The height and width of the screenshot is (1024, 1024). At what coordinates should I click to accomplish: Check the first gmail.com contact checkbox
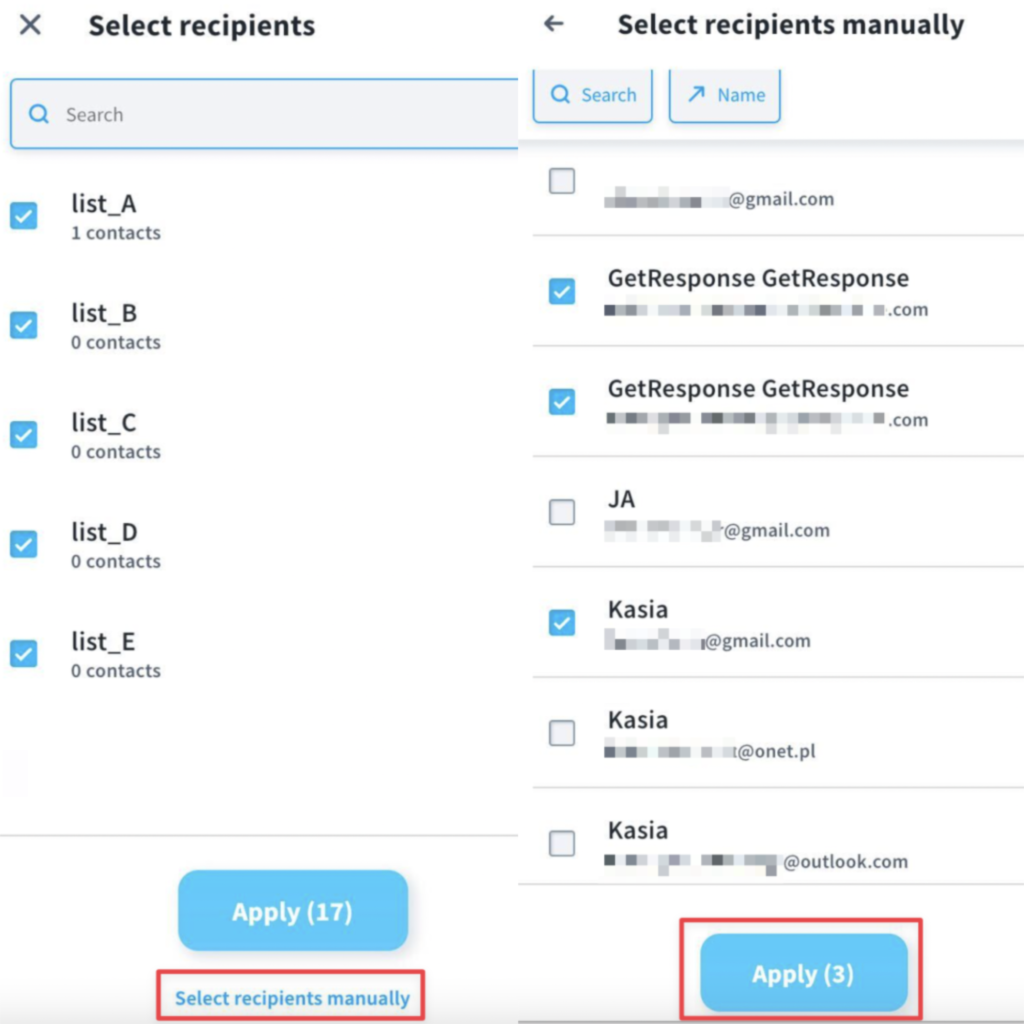point(562,181)
